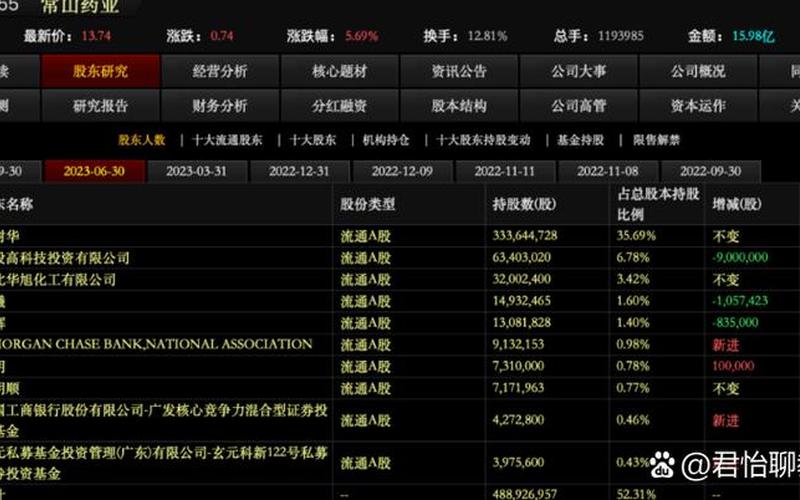Click the 高科技投资有限公司 shareholder row
Viewport: 800px width, 500px height.
pyautogui.click(x=166, y=258)
